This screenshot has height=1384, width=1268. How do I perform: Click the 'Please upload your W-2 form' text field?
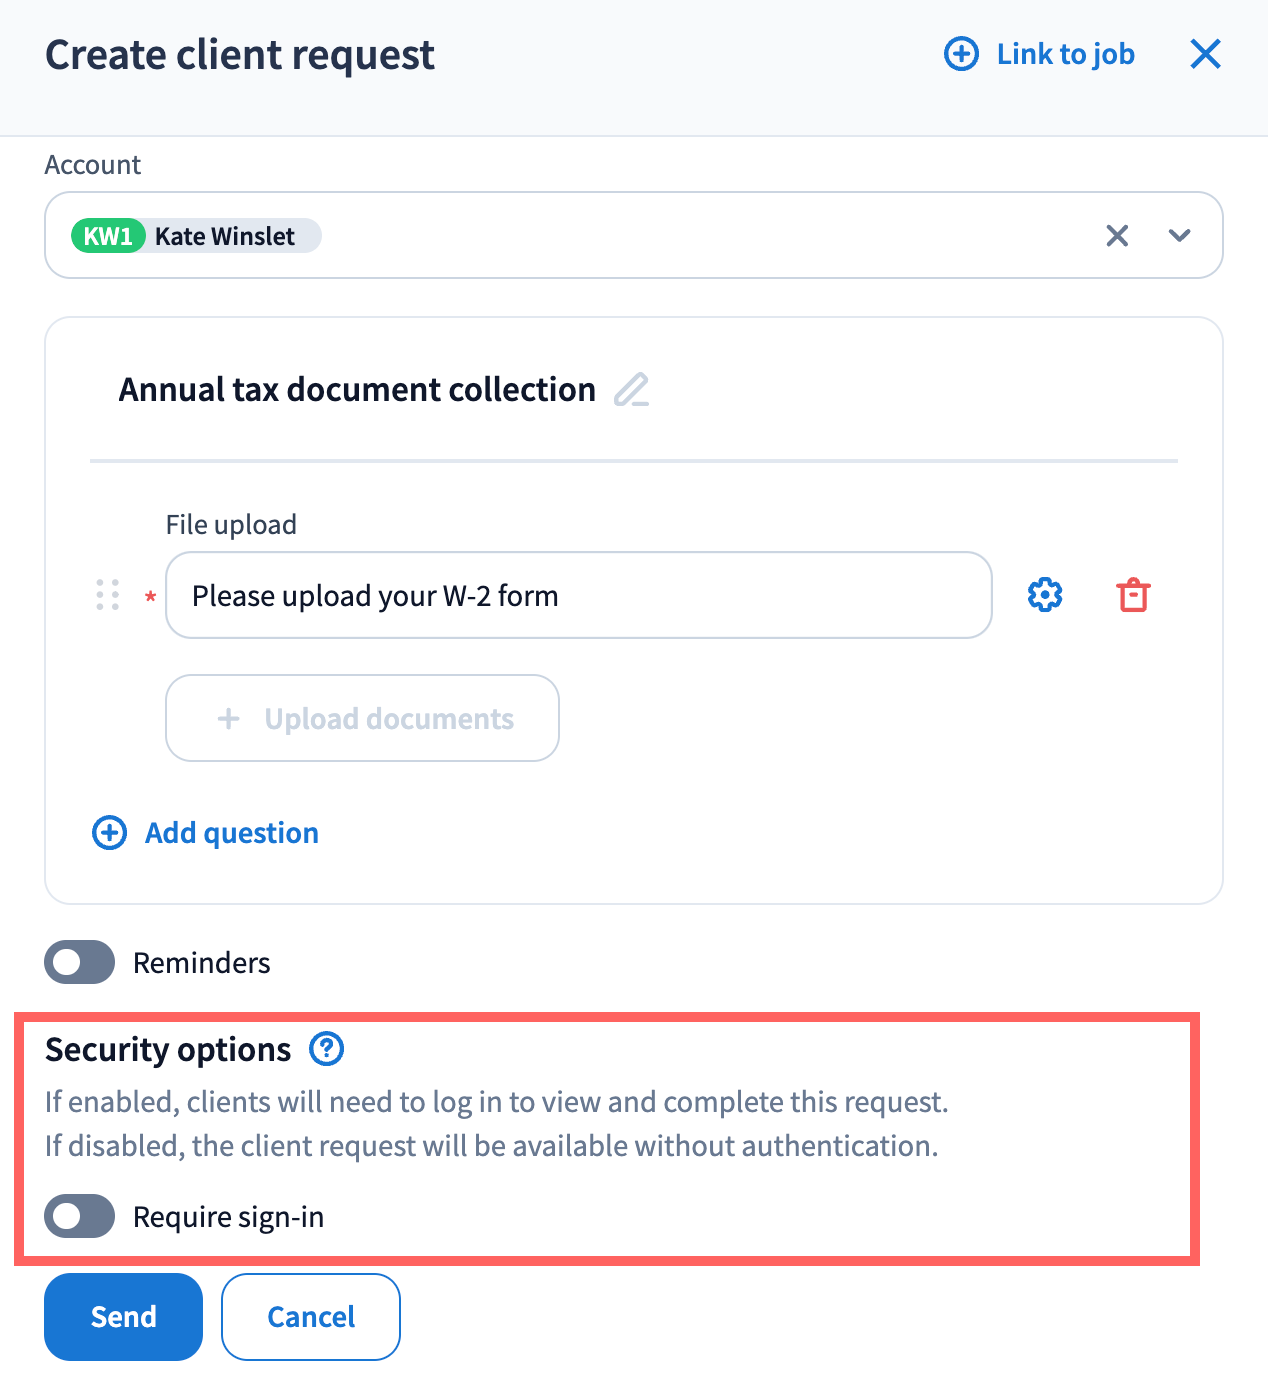(578, 595)
